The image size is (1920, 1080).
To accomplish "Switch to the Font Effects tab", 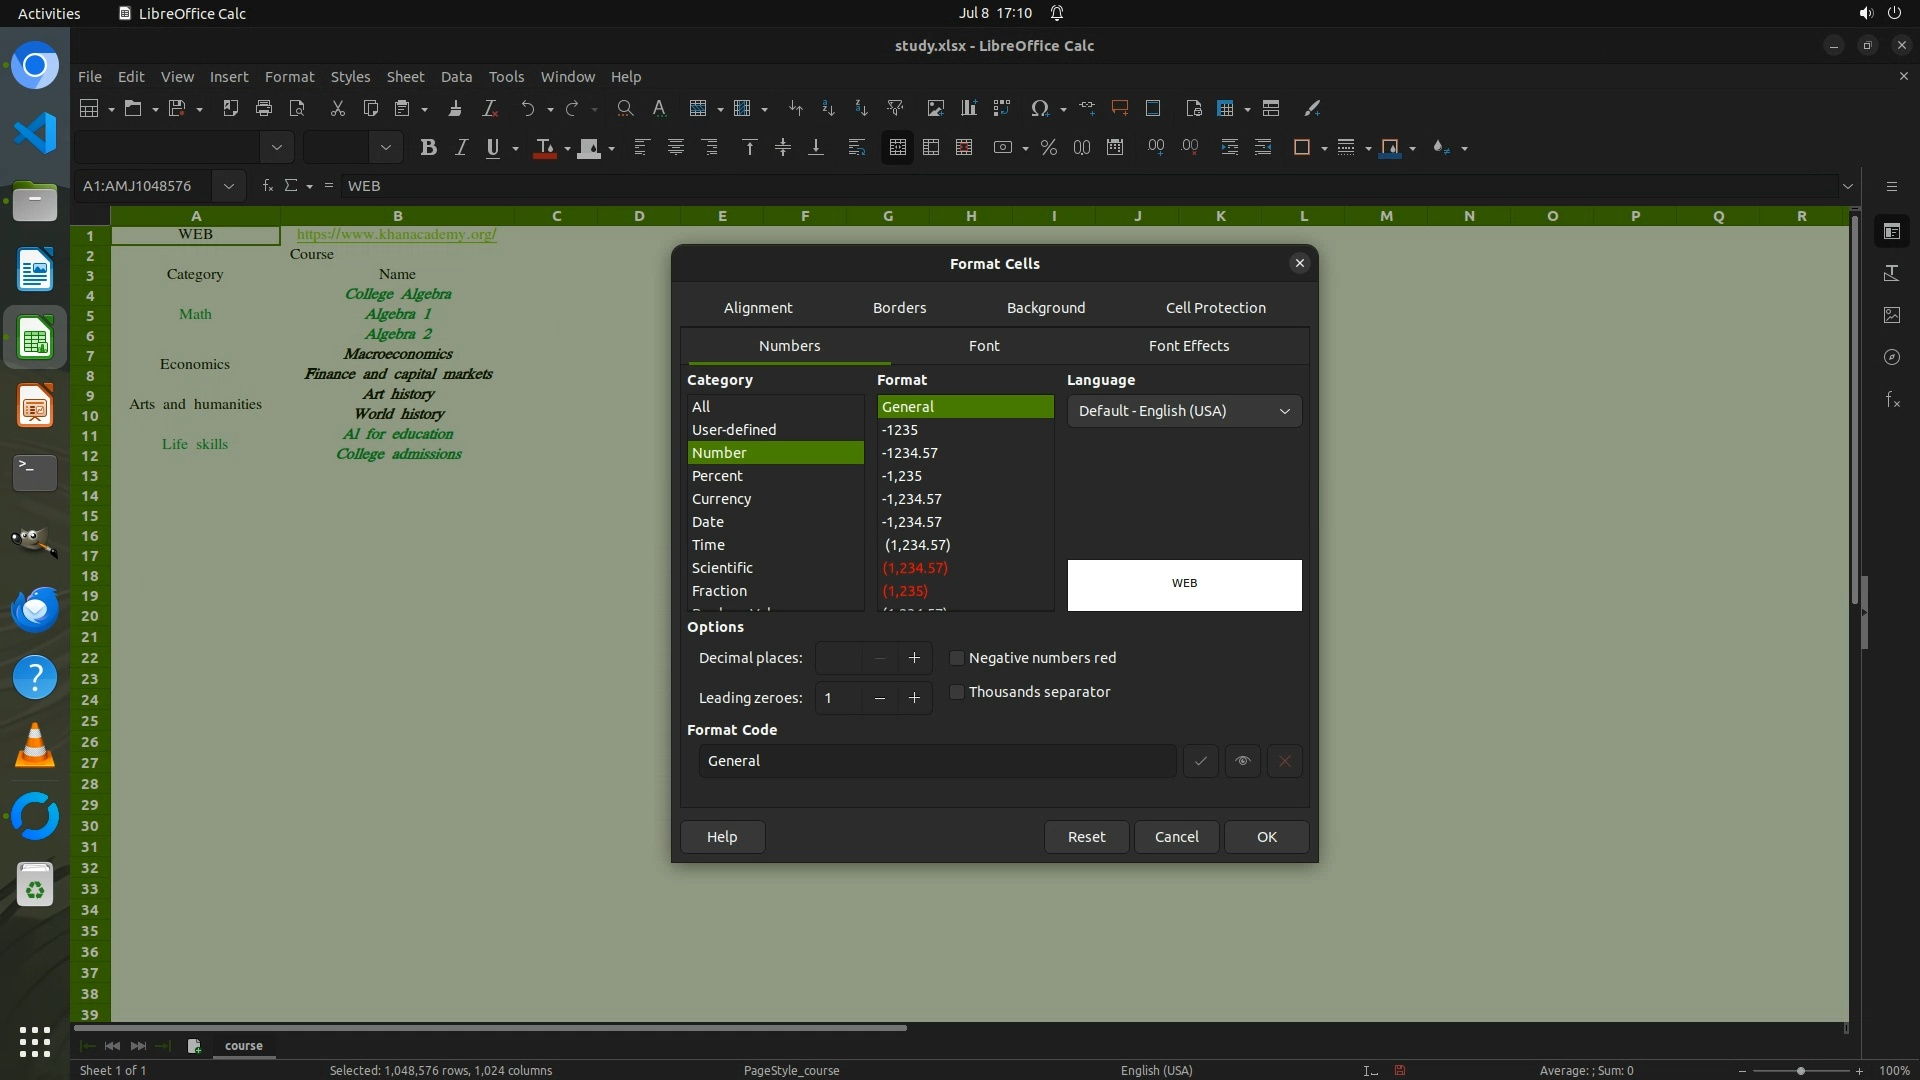I will 1188,346.
